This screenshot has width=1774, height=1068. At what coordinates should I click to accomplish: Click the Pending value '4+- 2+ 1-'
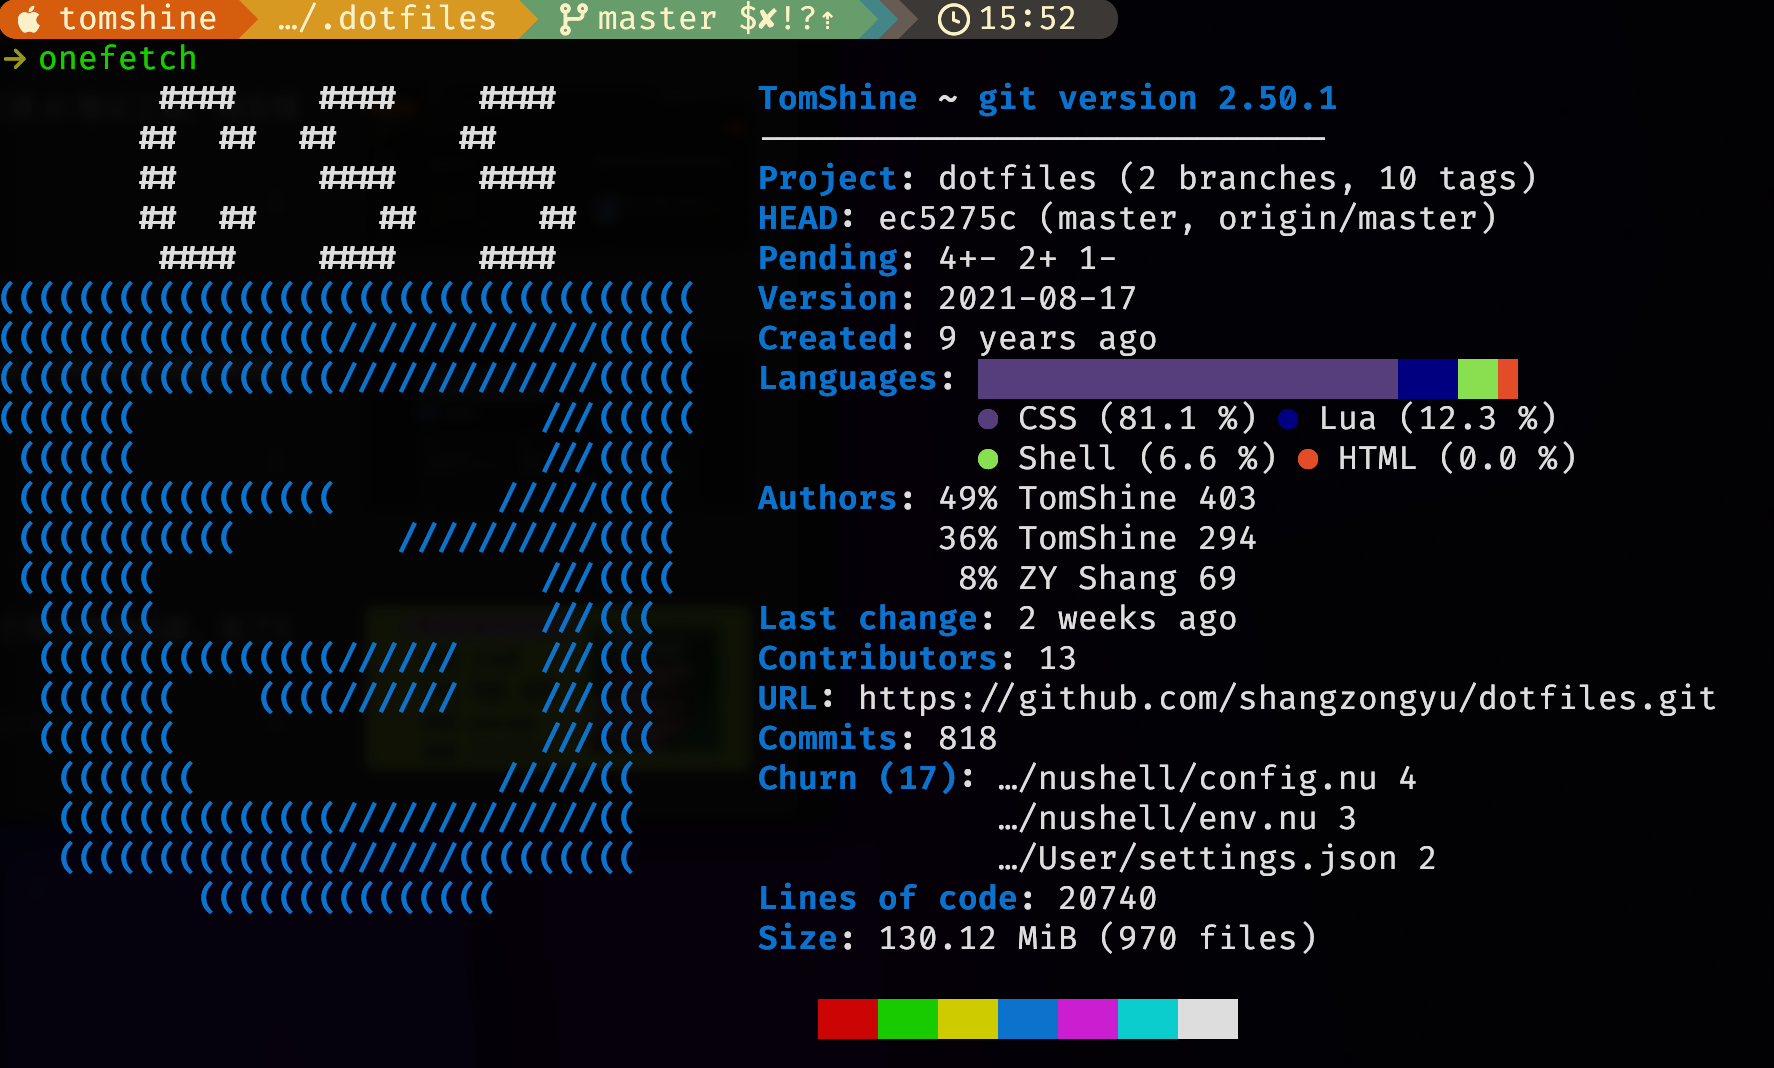click(1027, 258)
